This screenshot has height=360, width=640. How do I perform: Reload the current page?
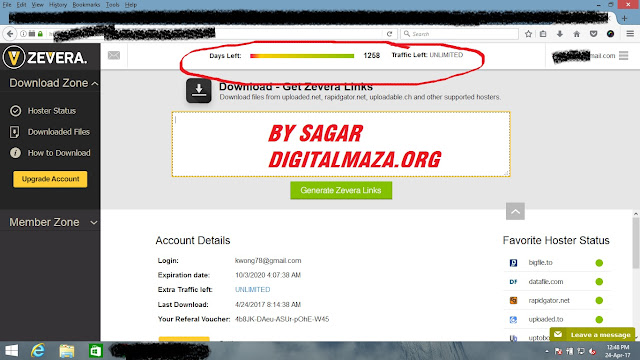click(x=389, y=34)
